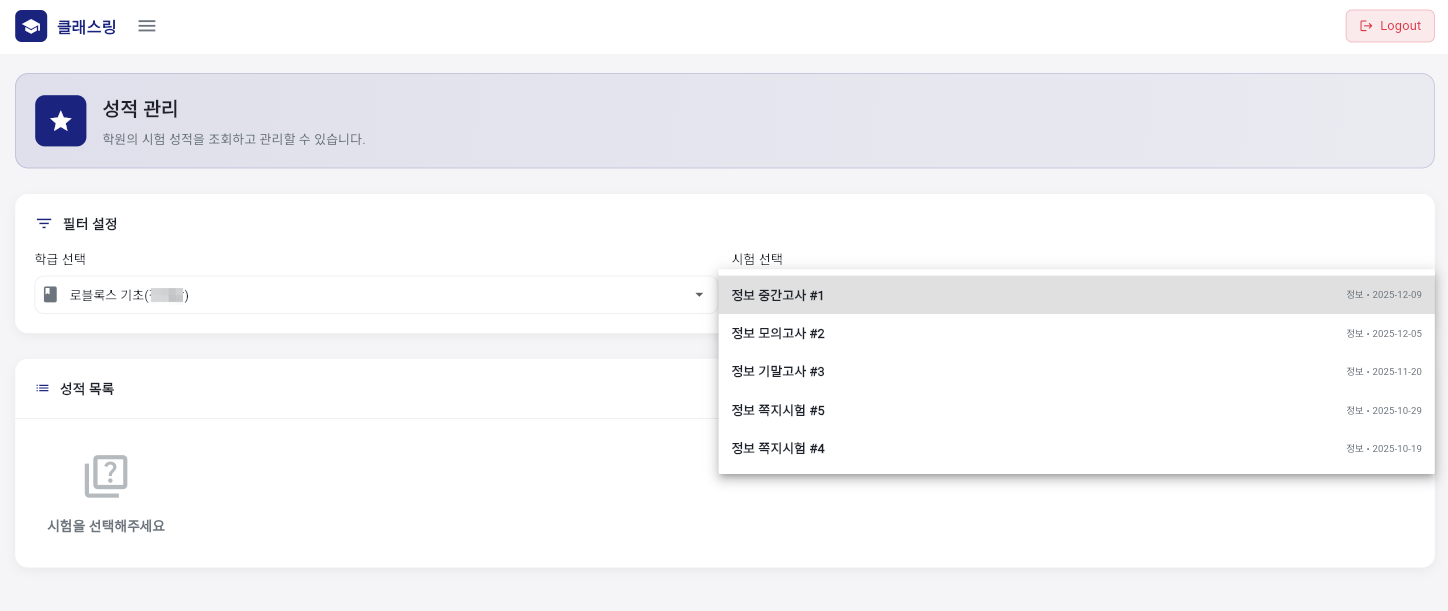Expand the 학급 선택 dropdown arrow

tap(699, 295)
